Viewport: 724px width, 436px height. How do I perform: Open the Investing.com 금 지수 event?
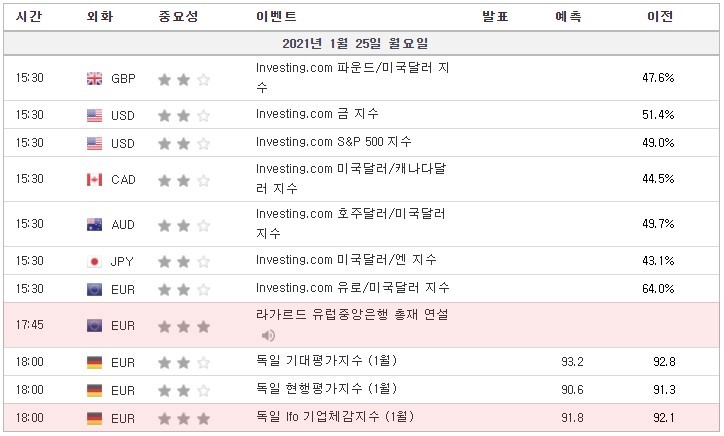point(317,114)
